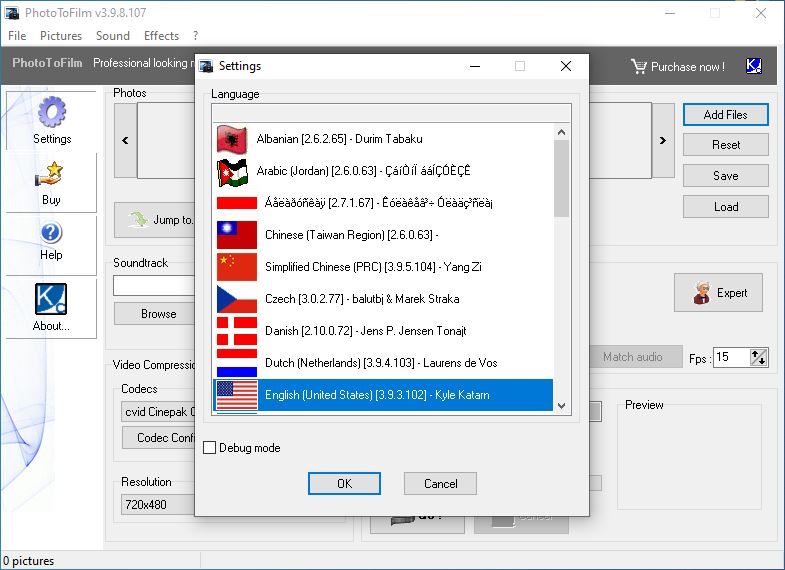The width and height of the screenshot is (785, 570).
Task: Open the Codecs cvid Cinepak dropdown
Action: tap(158, 412)
